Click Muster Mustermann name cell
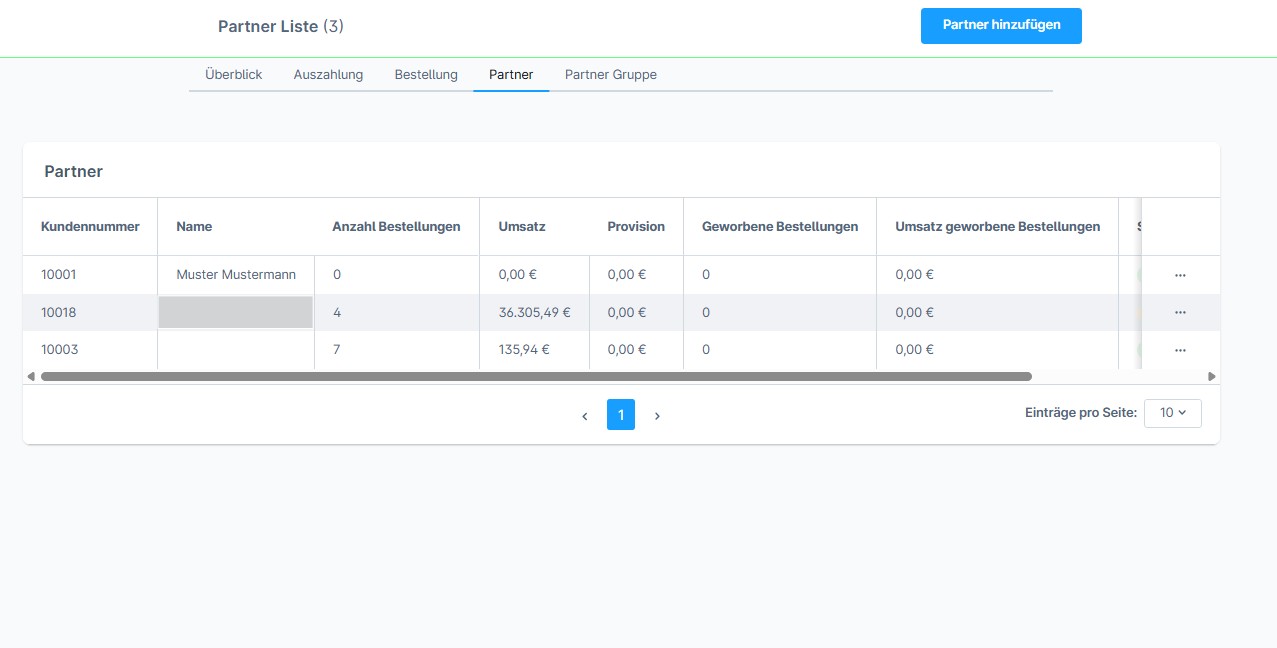Image resolution: width=1277 pixels, height=648 pixels. [236, 275]
